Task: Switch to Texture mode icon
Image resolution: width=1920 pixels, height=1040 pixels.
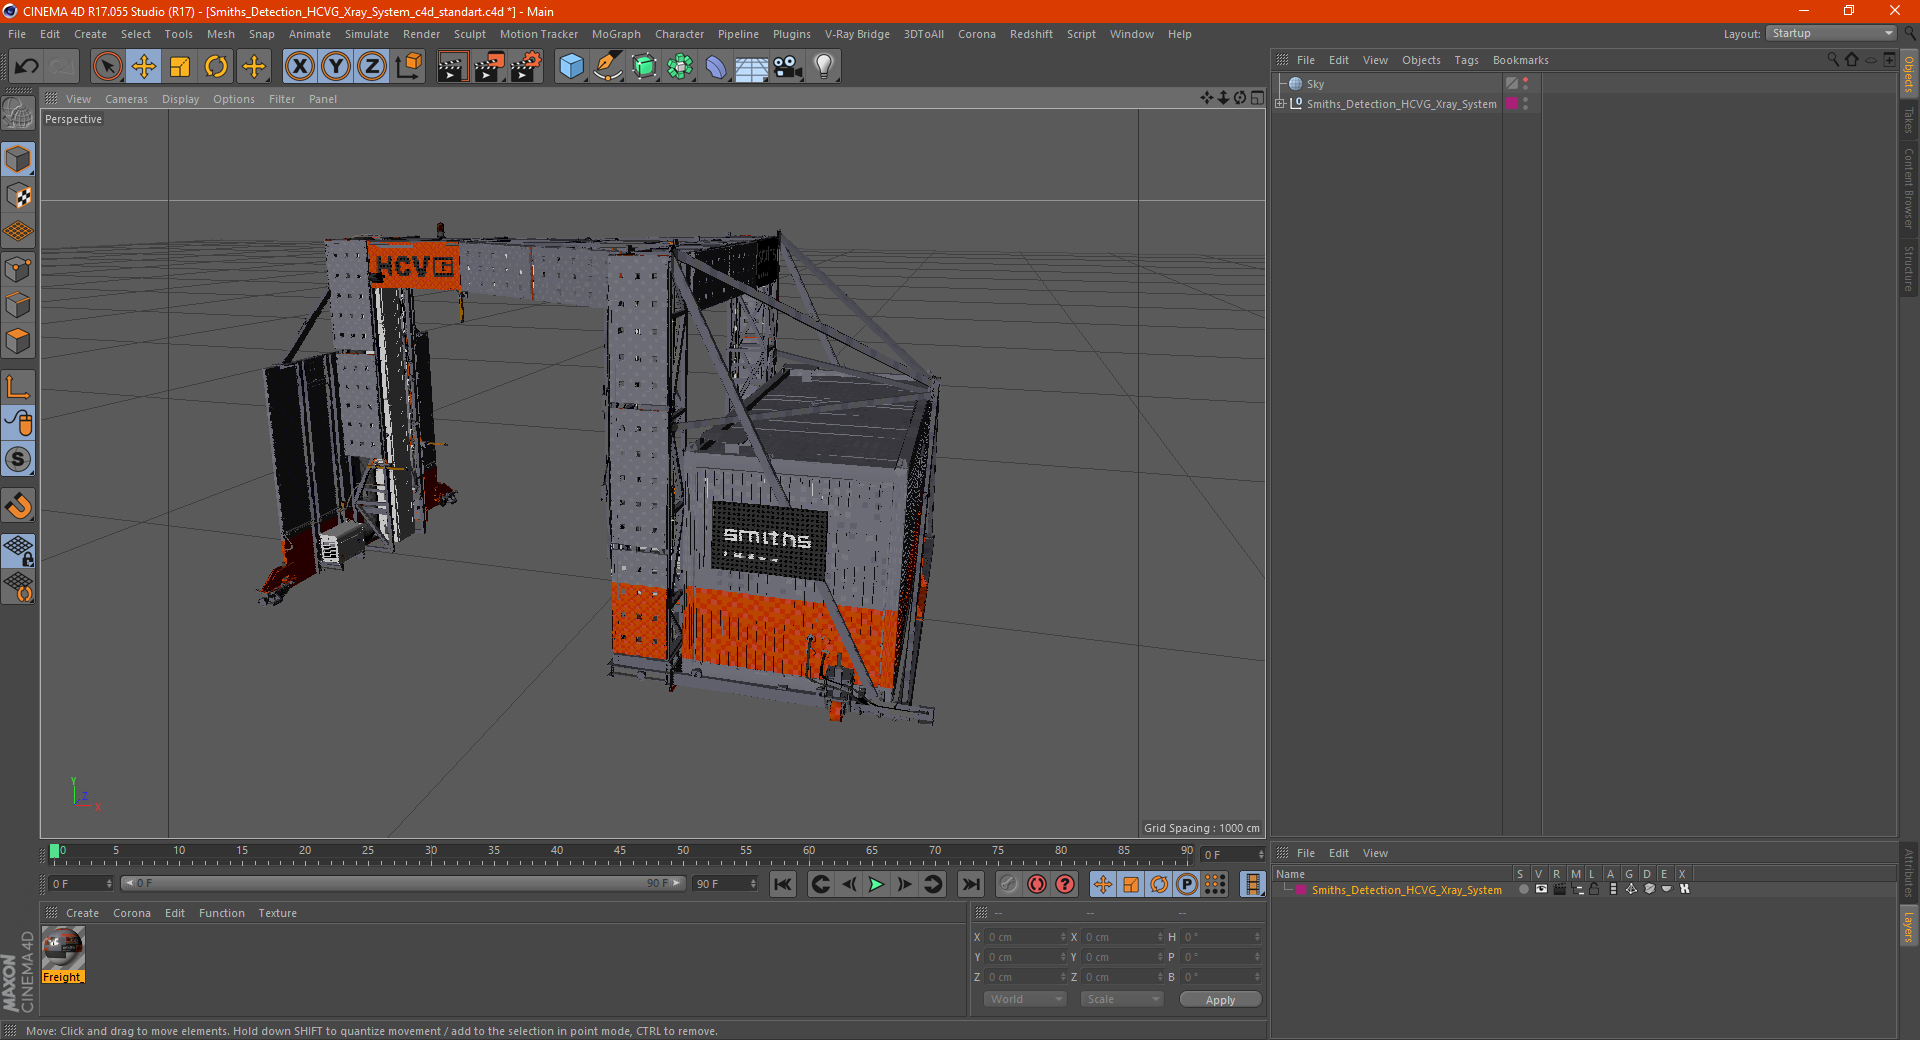Action: click(x=19, y=196)
